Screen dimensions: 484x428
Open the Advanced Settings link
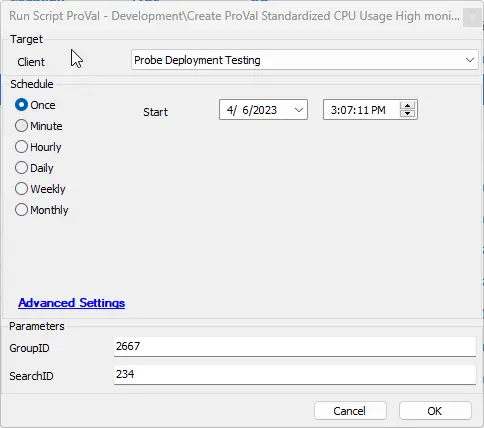72,303
